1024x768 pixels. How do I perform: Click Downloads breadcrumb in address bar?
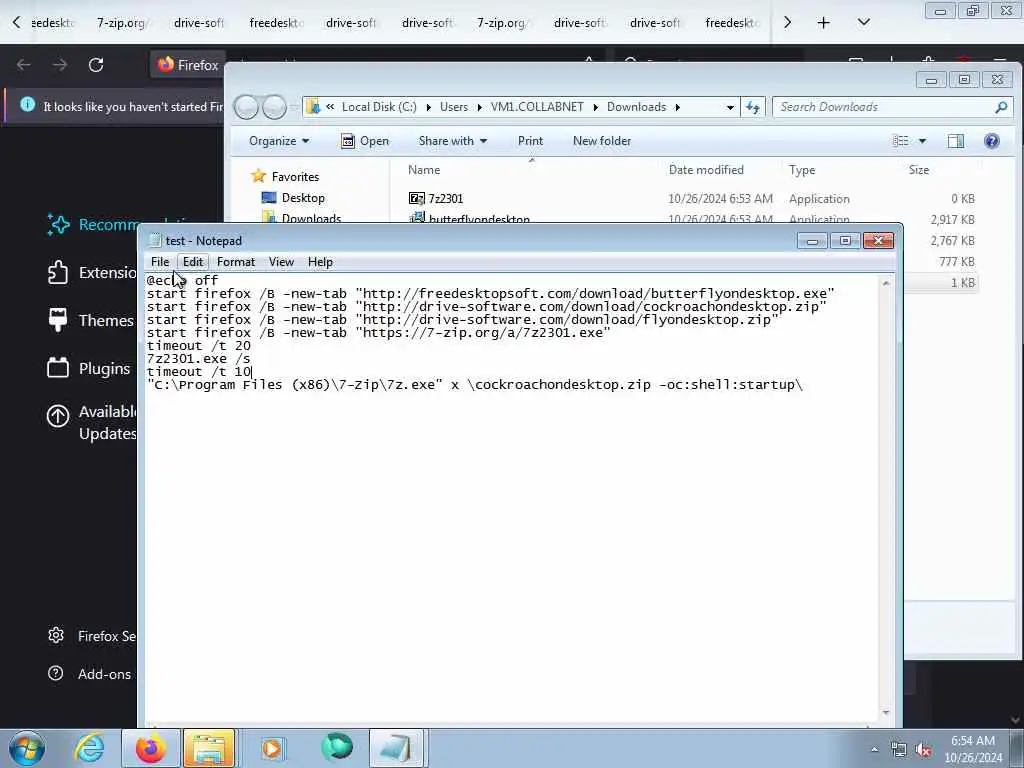[x=636, y=107]
